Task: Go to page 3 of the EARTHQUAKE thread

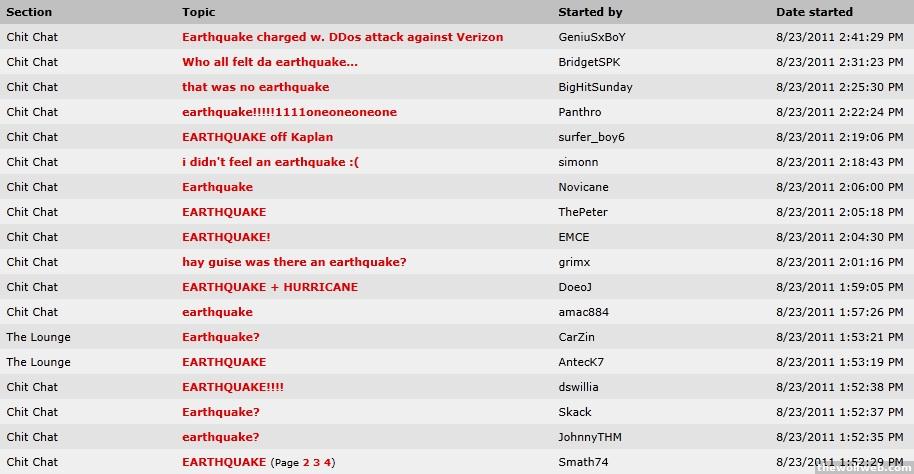Action: pos(316,463)
